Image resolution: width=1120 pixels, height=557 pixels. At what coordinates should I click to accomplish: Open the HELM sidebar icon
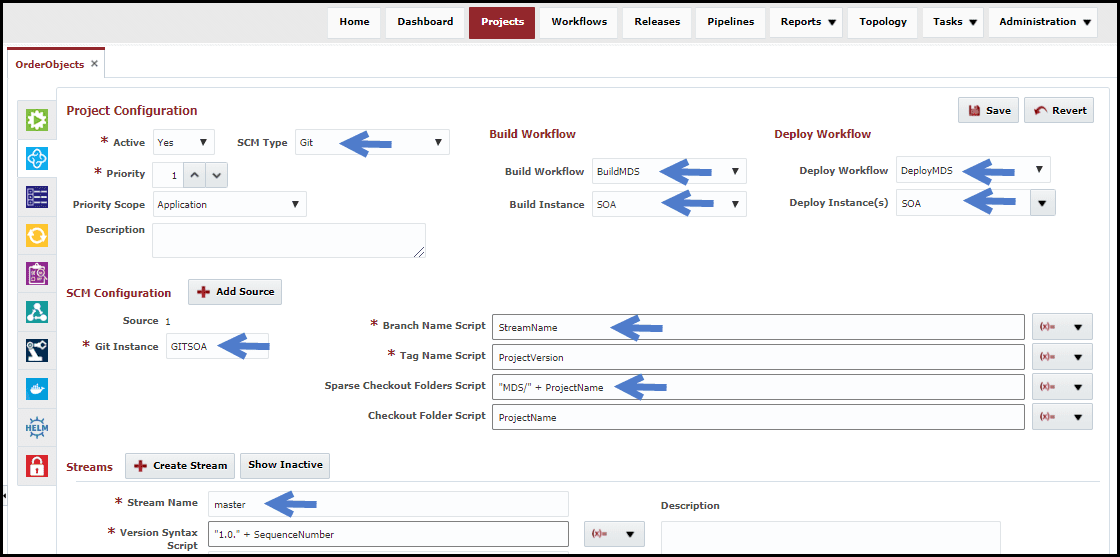(x=36, y=428)
